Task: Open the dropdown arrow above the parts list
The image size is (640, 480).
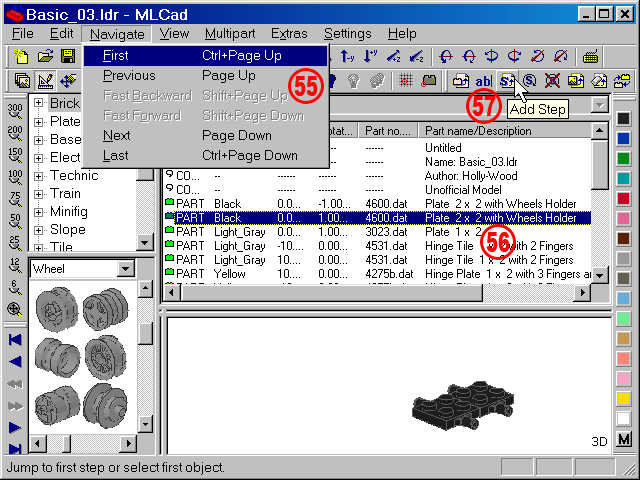Action: point(599,105)
